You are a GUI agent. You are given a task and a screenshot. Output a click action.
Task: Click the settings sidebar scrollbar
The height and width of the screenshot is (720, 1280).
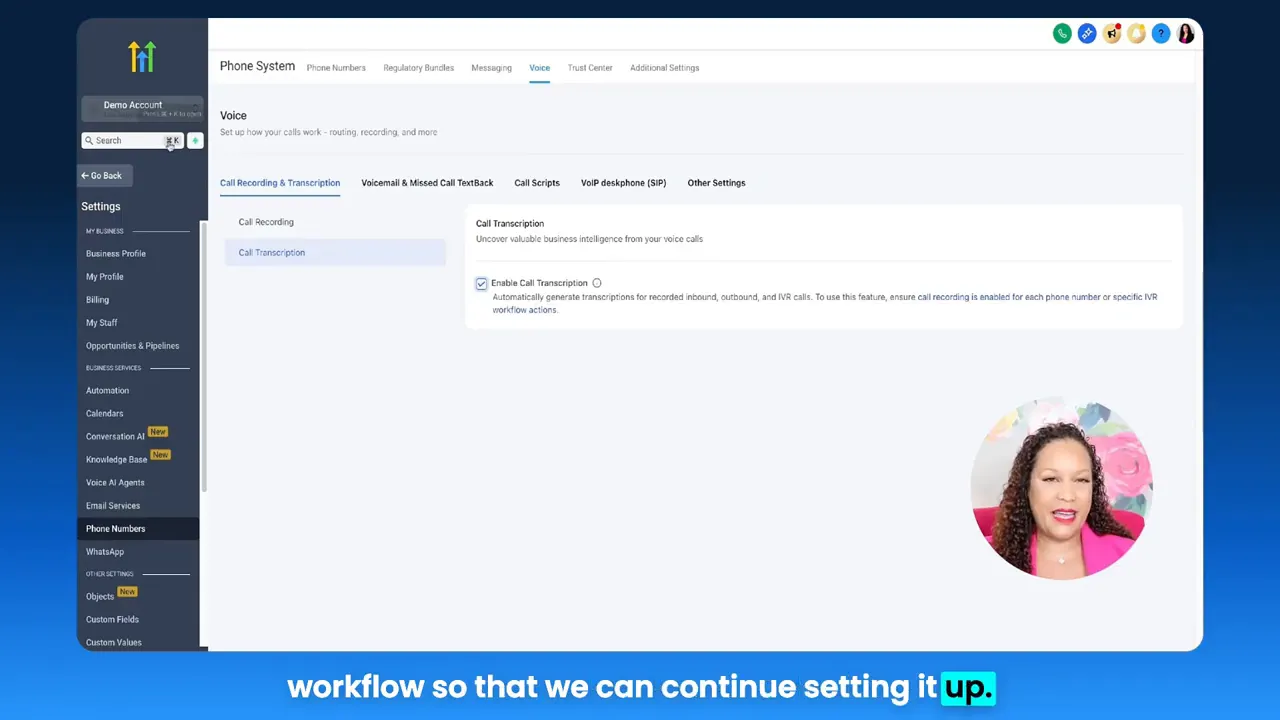[x=204, y=355]
